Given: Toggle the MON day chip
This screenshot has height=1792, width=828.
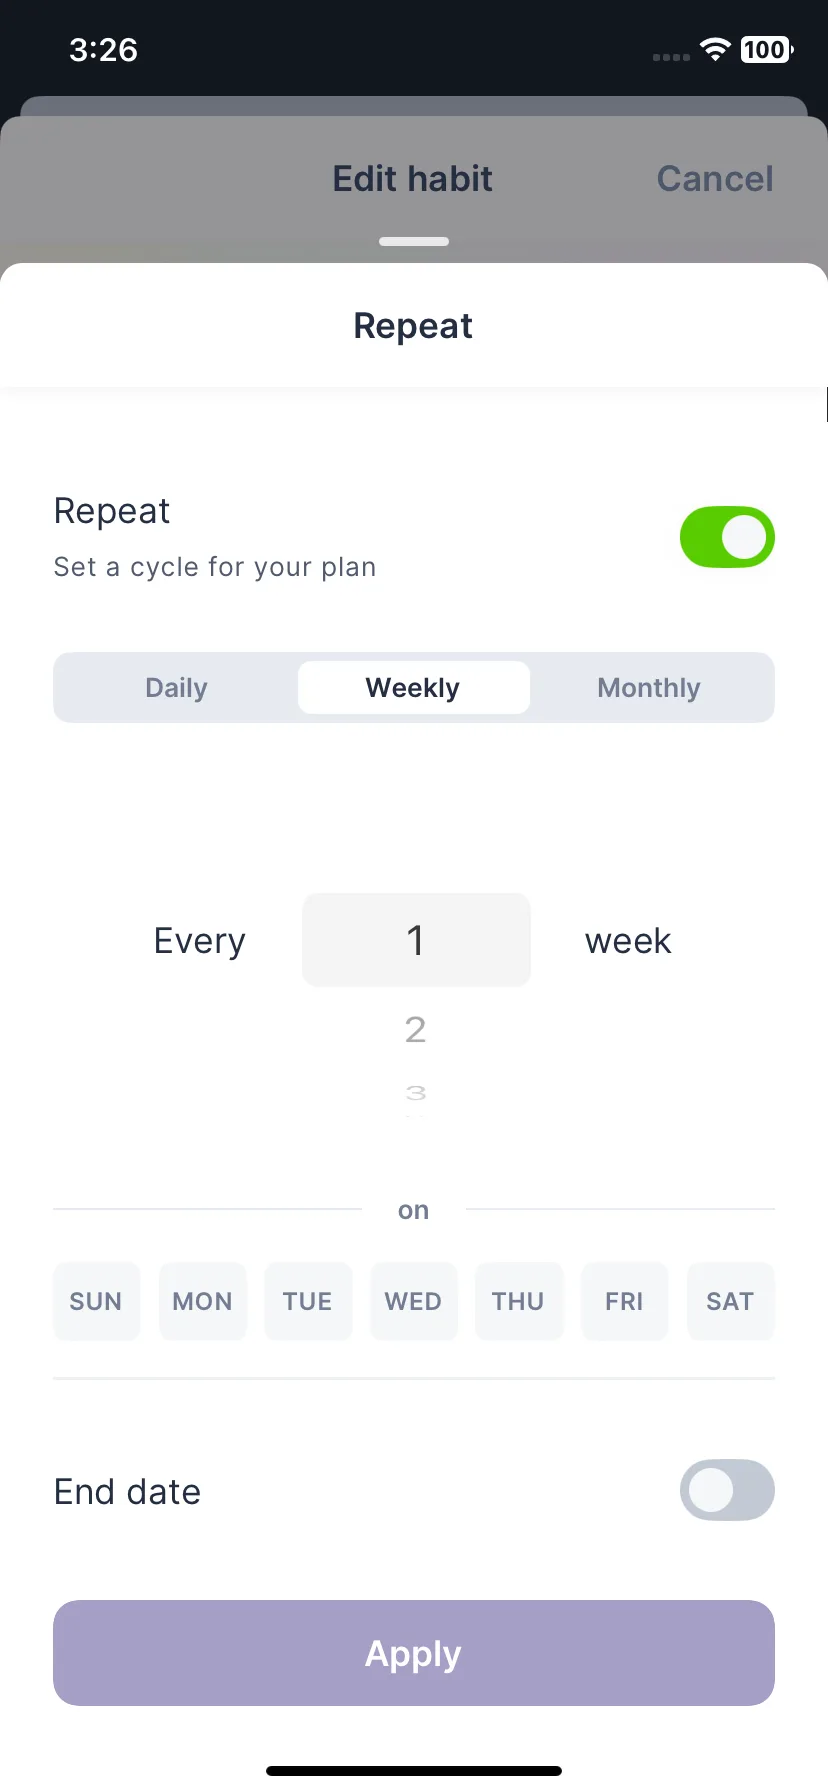Looking at the screenshot, I should pyautogui.click(x=202, y=1301).
